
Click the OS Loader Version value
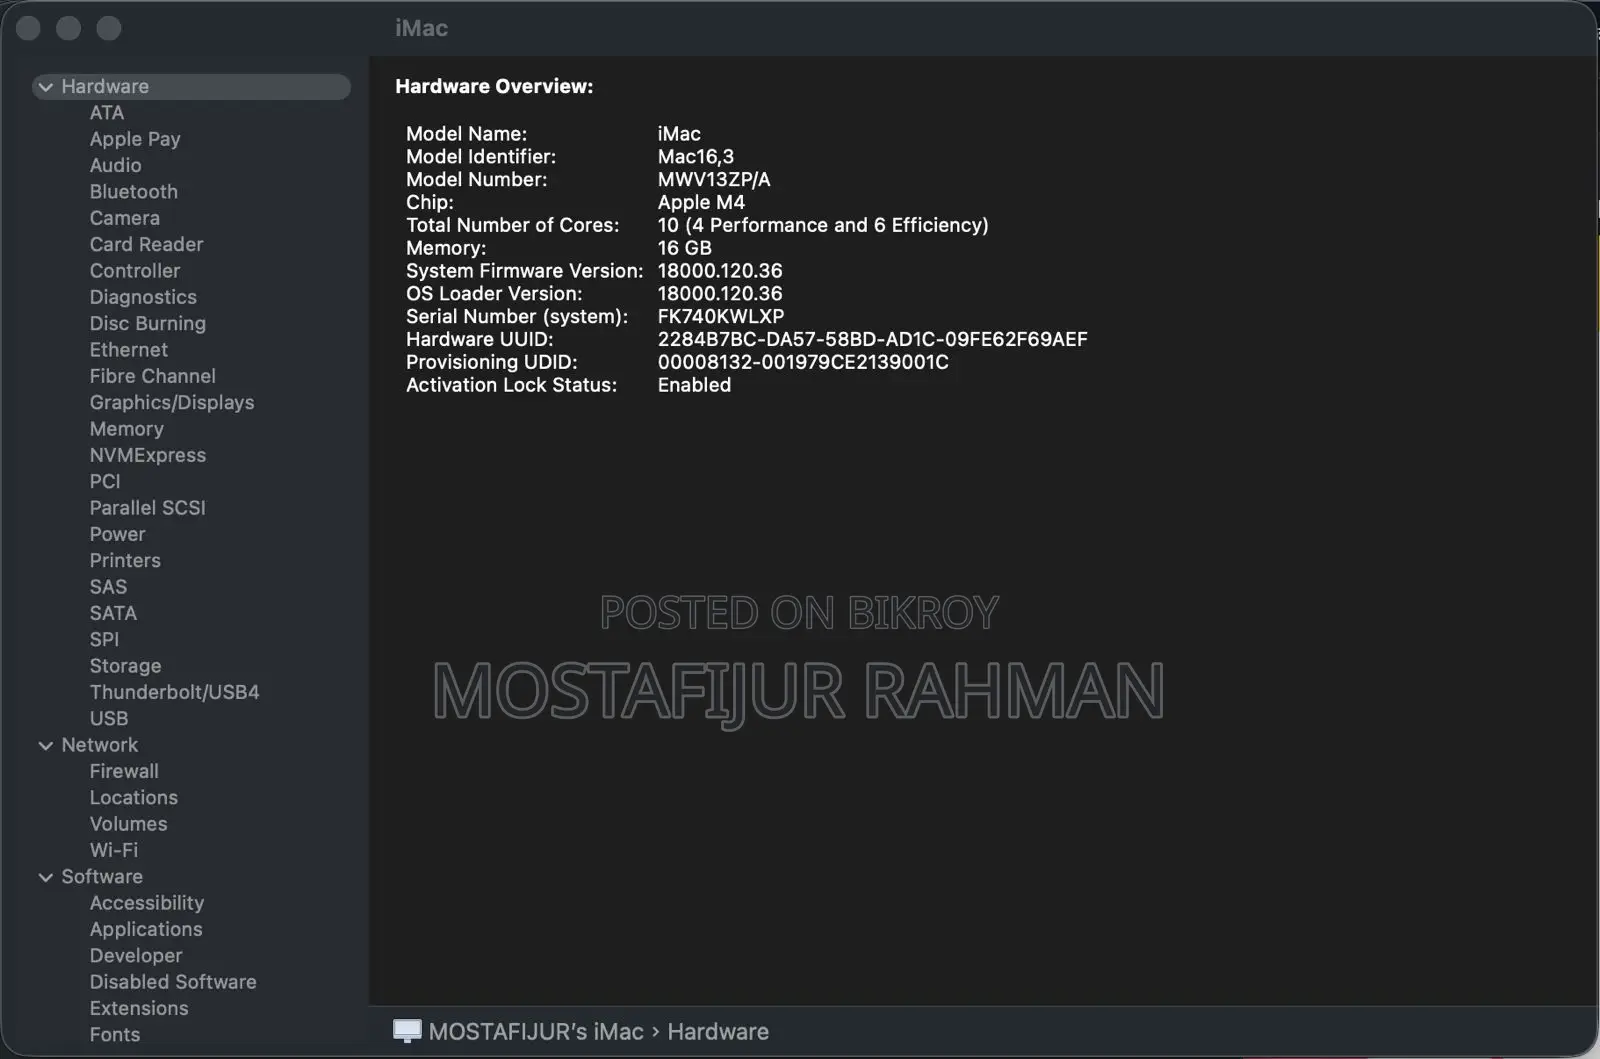coord(720,294)
